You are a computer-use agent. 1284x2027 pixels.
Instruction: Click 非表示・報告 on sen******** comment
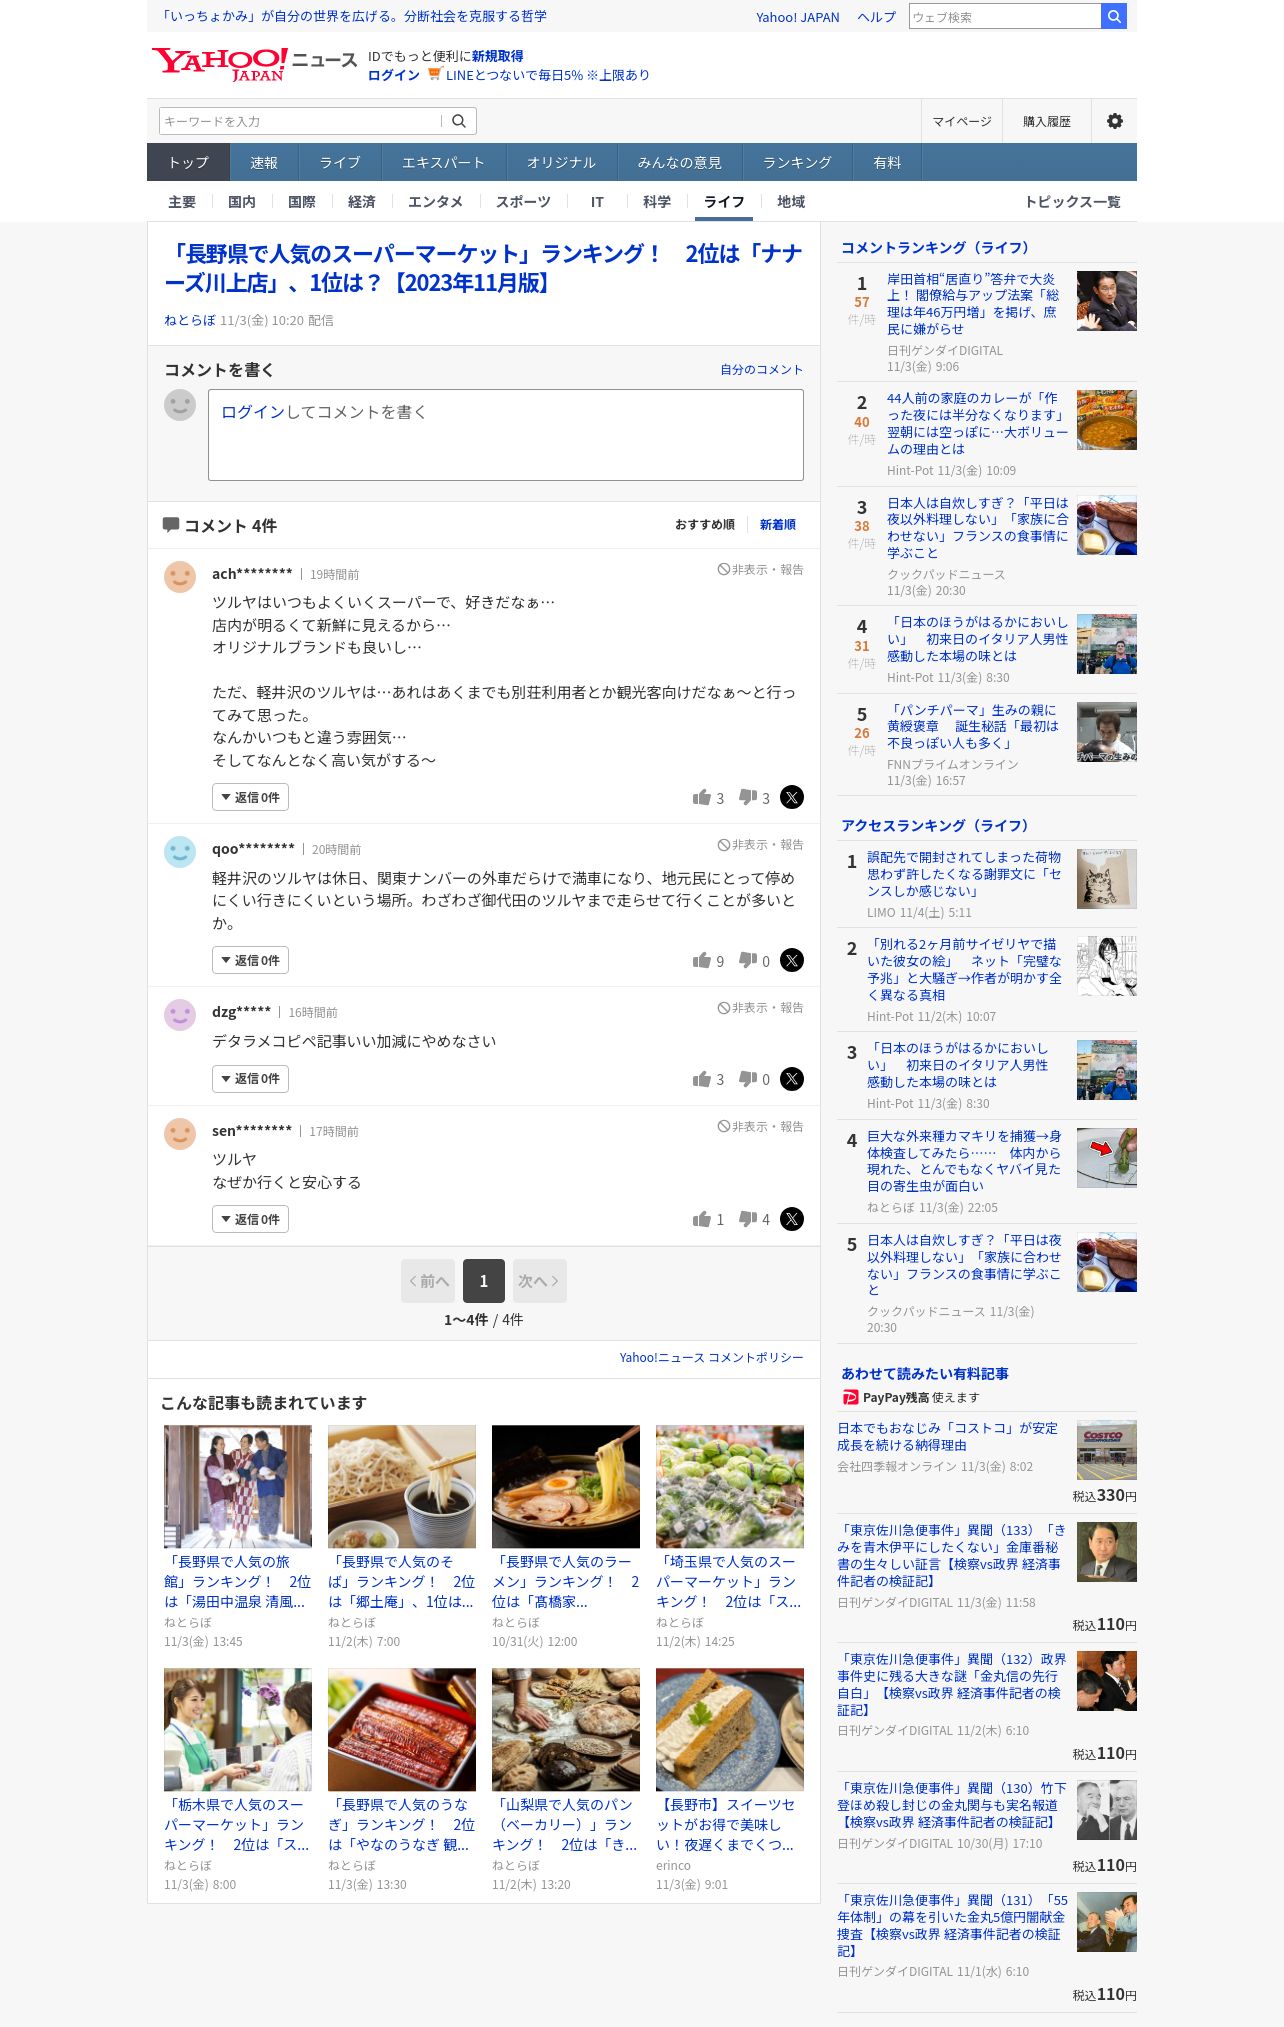point(760,1126)
